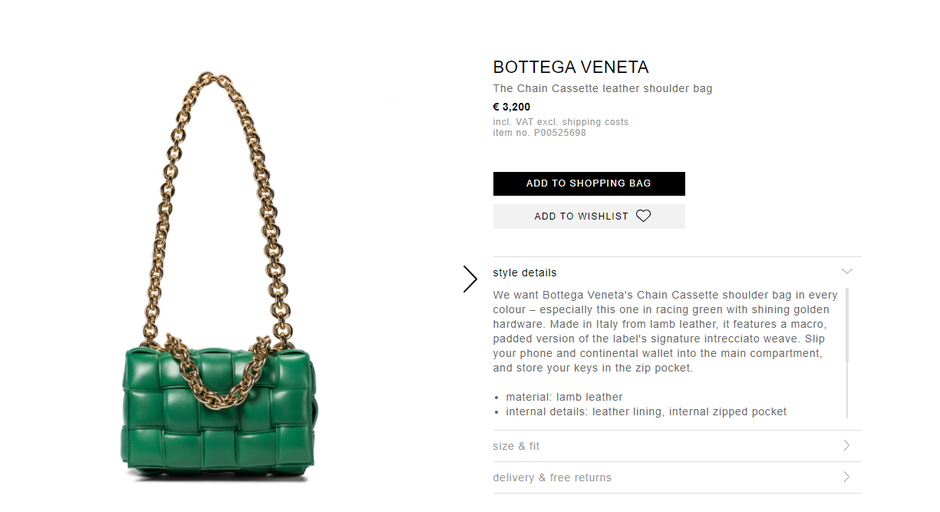Expand delivery & free returns chevron
The width and height of the screenshot is (940, 512).
coord(846,477)
